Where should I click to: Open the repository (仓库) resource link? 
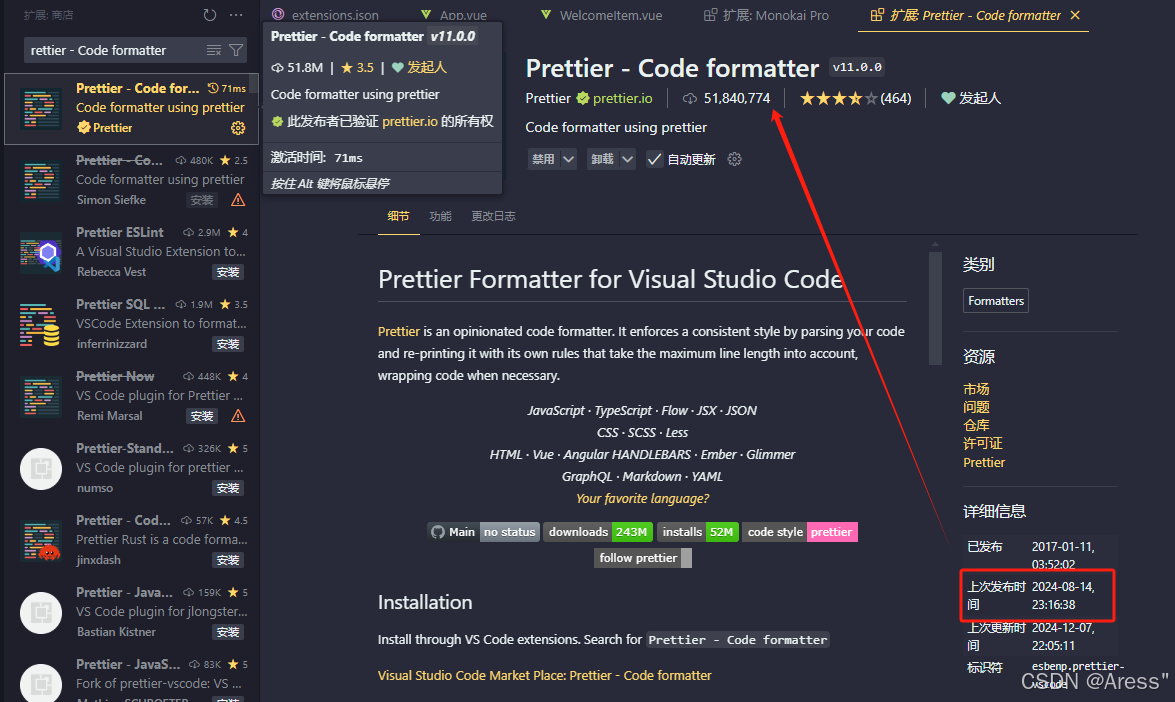976,425
